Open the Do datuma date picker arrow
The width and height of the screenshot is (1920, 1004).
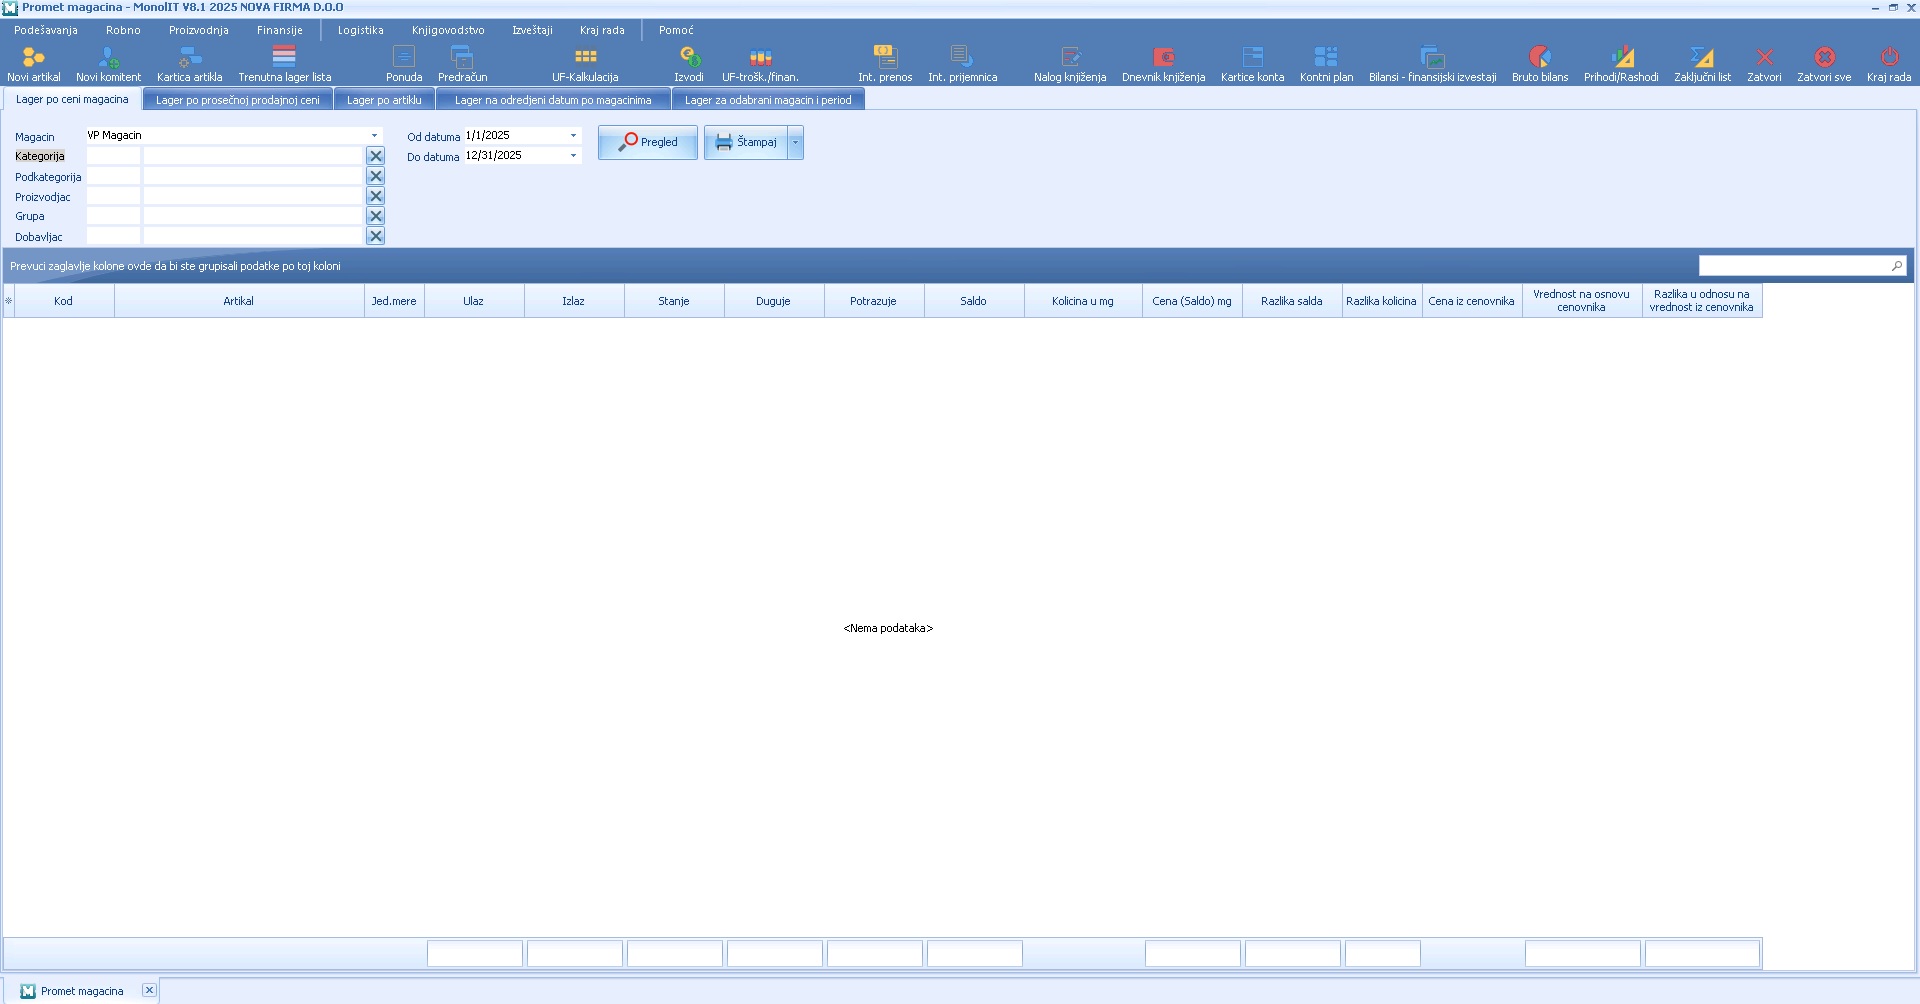point(573,155)
